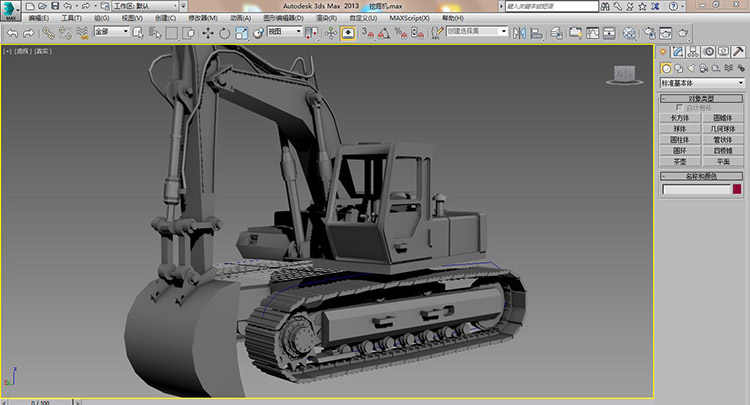The image size is (750, 405).
Task: Open the 帮助(H) help menu
Action: click(452, 18)
